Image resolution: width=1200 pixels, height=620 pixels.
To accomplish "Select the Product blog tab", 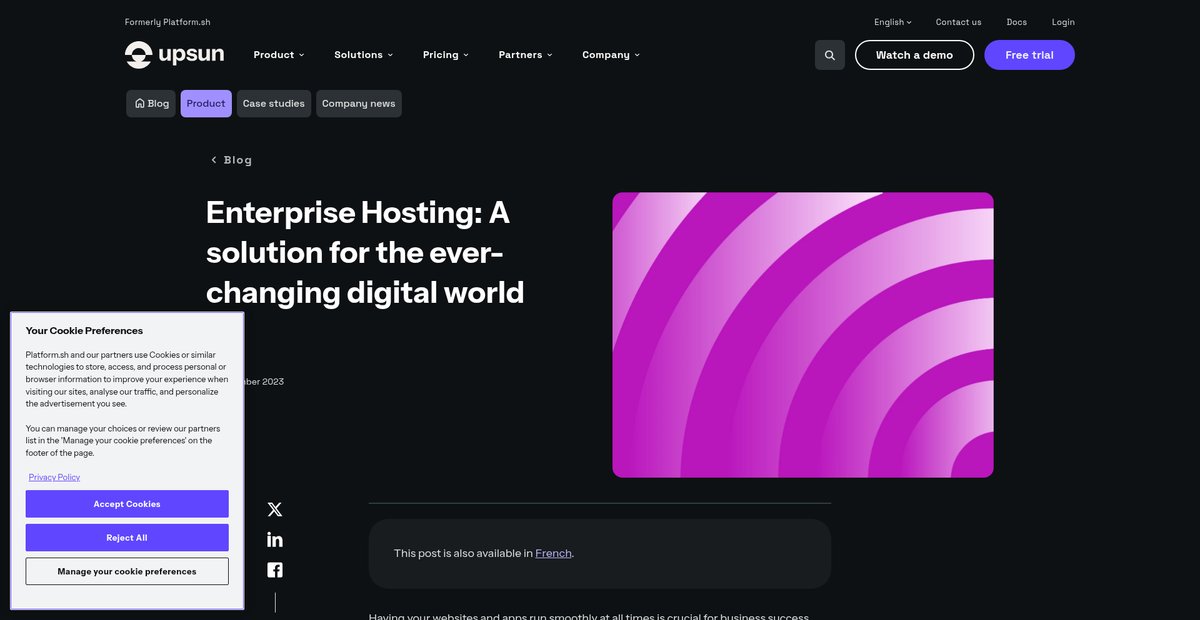I will [x=206, y=104].
